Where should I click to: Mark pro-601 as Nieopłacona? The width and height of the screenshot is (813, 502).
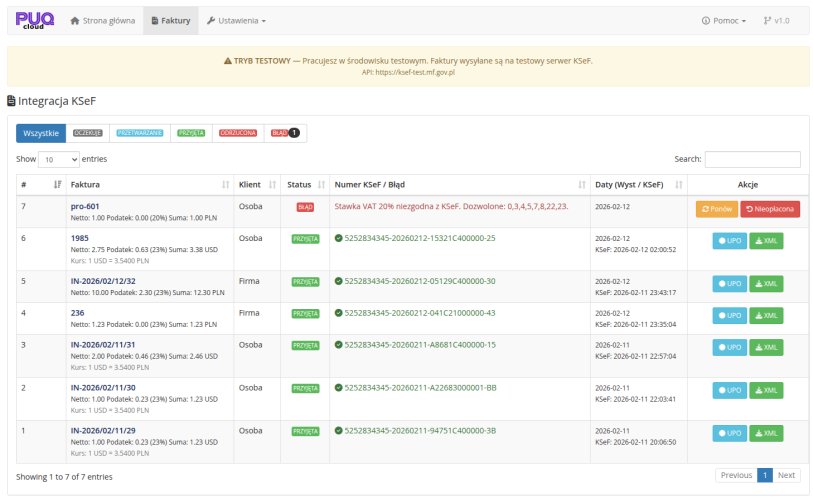click(x=770, y=209)
